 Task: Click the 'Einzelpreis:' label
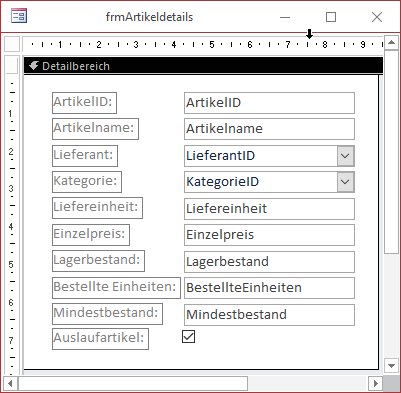click(91, 235)
